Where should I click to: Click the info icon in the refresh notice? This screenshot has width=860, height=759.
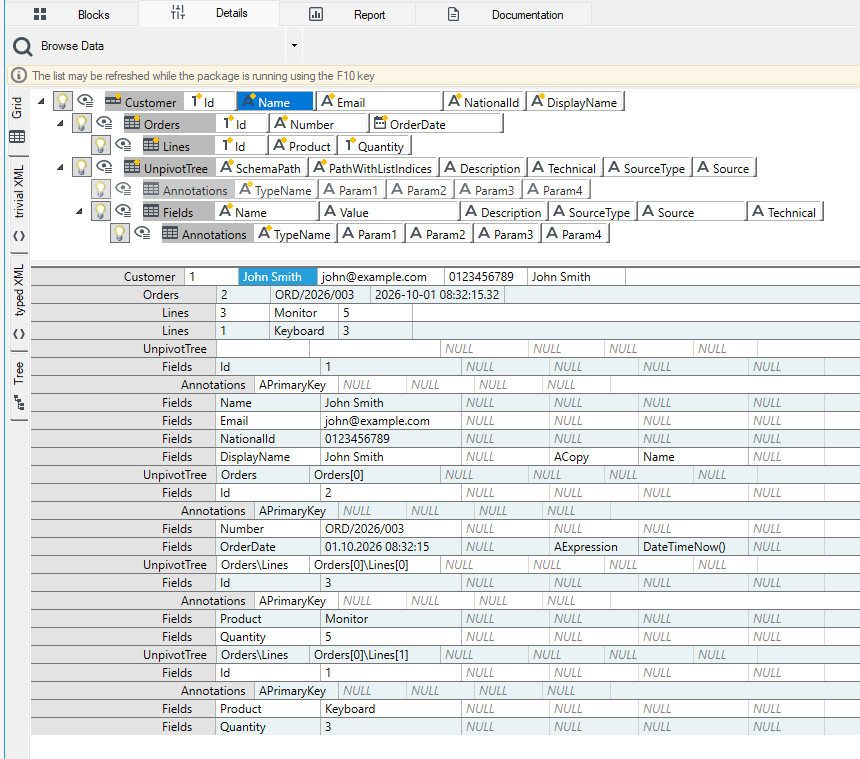(19, 75)
